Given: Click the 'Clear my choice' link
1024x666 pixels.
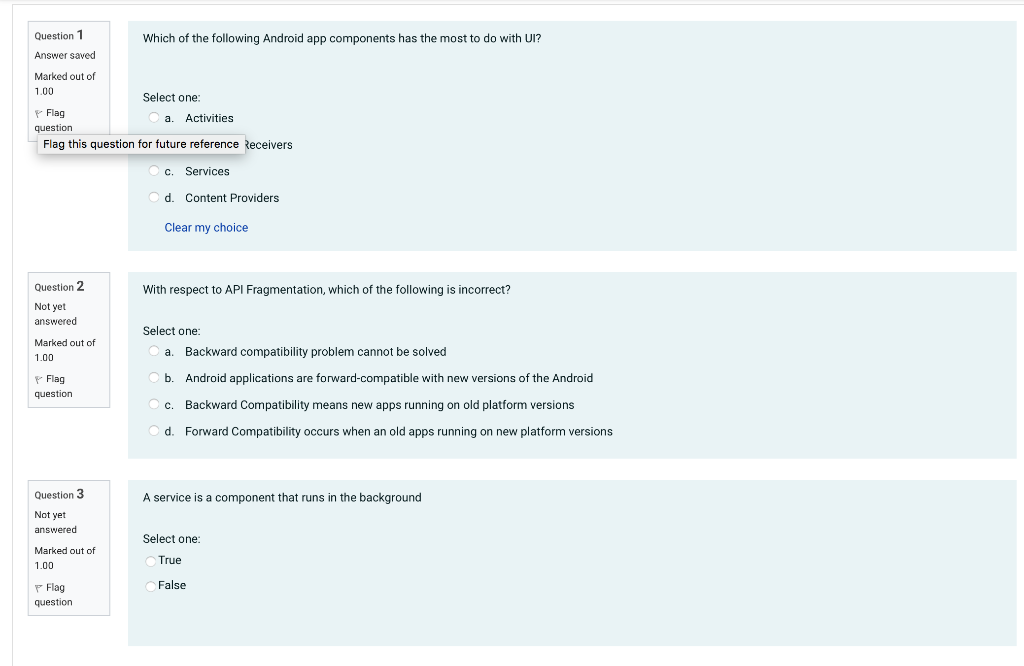Looking at the screenshot, I should tap(206, 227).
